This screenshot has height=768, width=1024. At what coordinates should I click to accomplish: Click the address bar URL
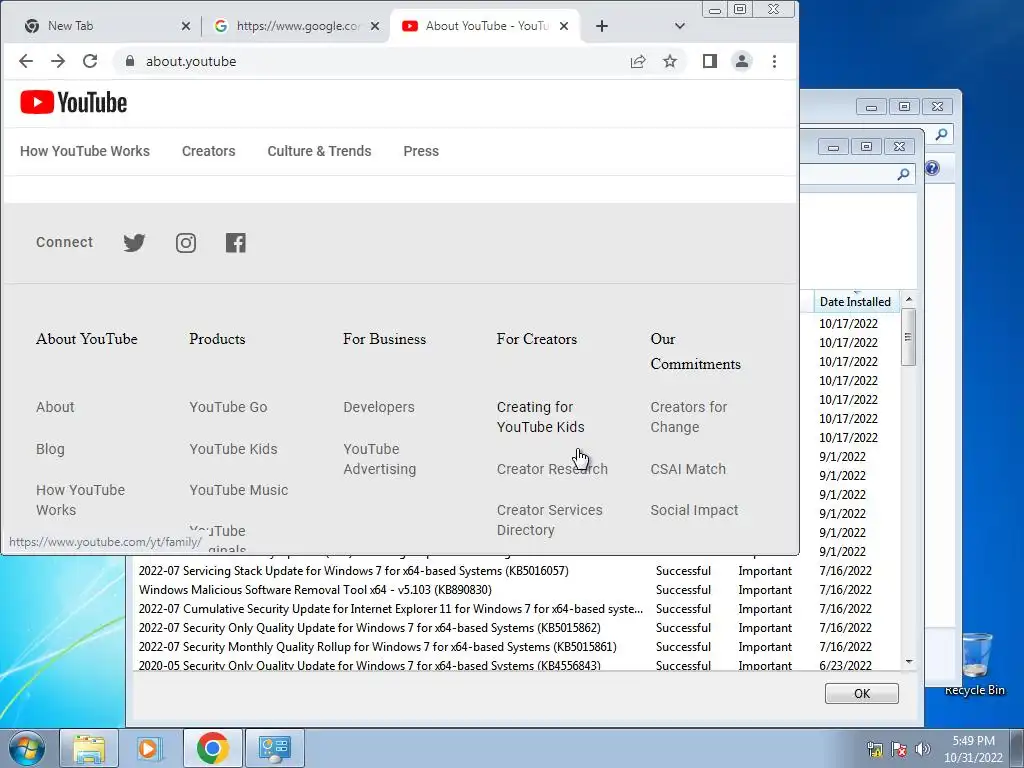[191, 61]
